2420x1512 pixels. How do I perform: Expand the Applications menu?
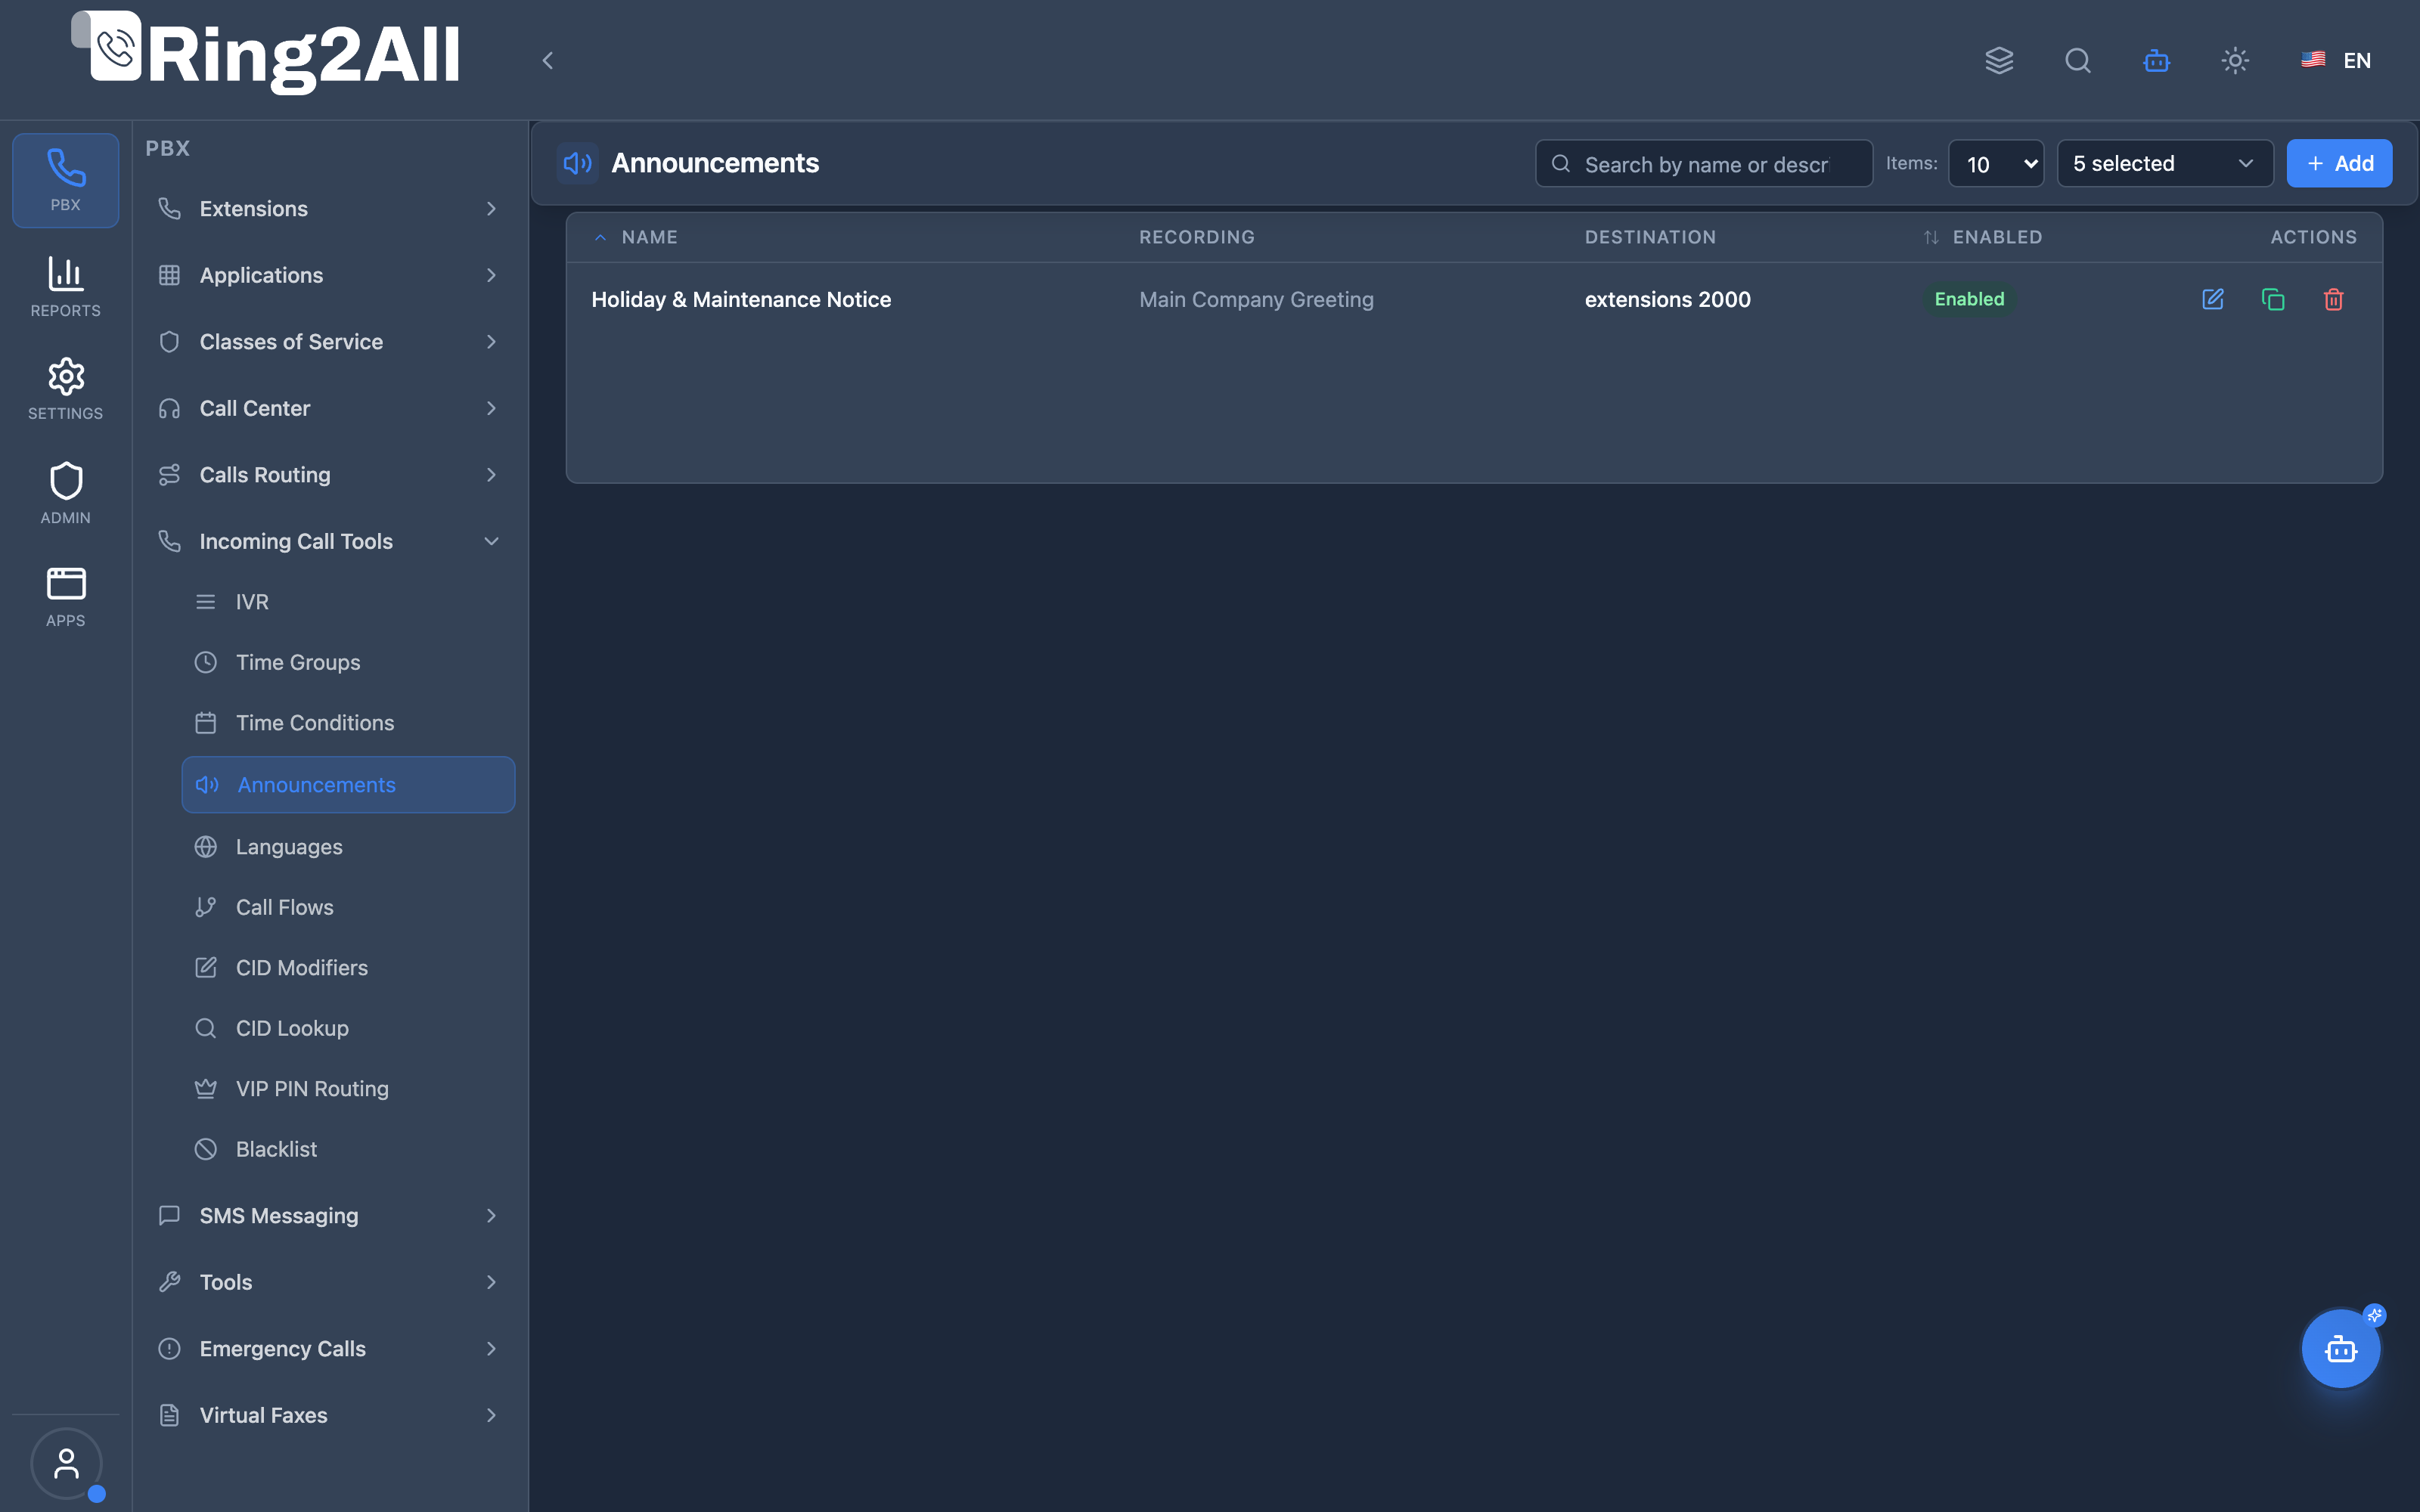(x=329, y=275)
